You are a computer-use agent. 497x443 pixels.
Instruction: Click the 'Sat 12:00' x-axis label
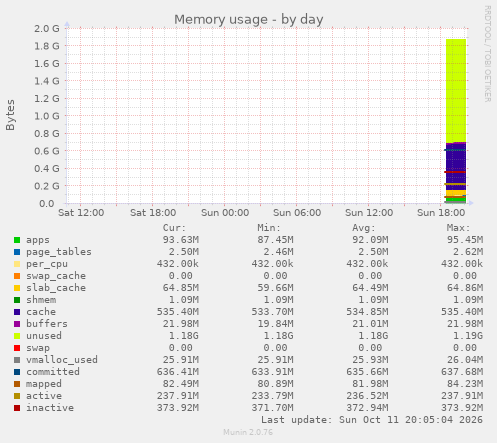(81, 213)
